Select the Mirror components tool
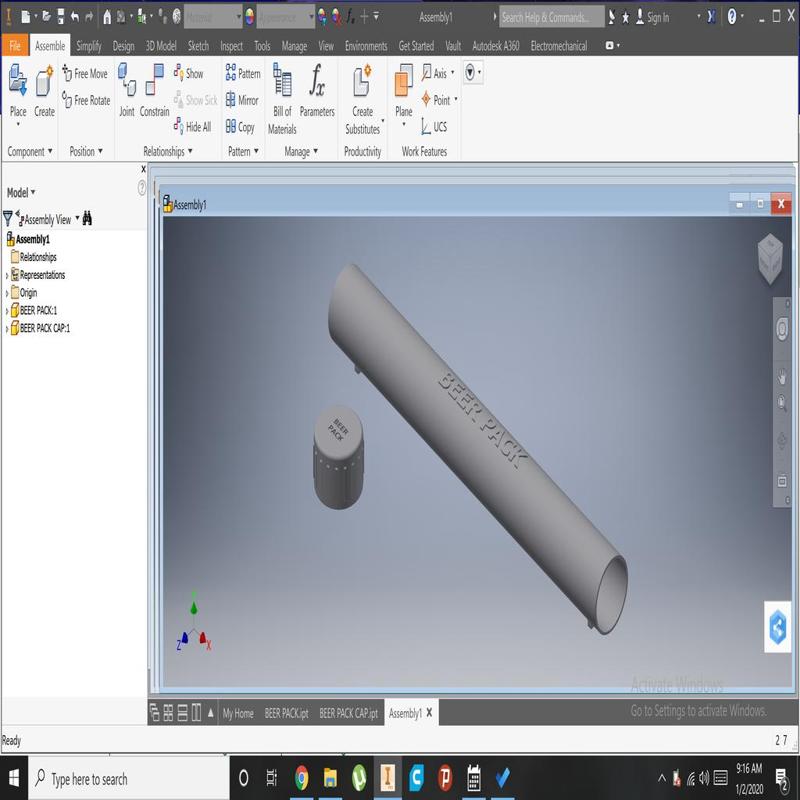800x800 pixels. pyautogui.click(x=242, y=100)
